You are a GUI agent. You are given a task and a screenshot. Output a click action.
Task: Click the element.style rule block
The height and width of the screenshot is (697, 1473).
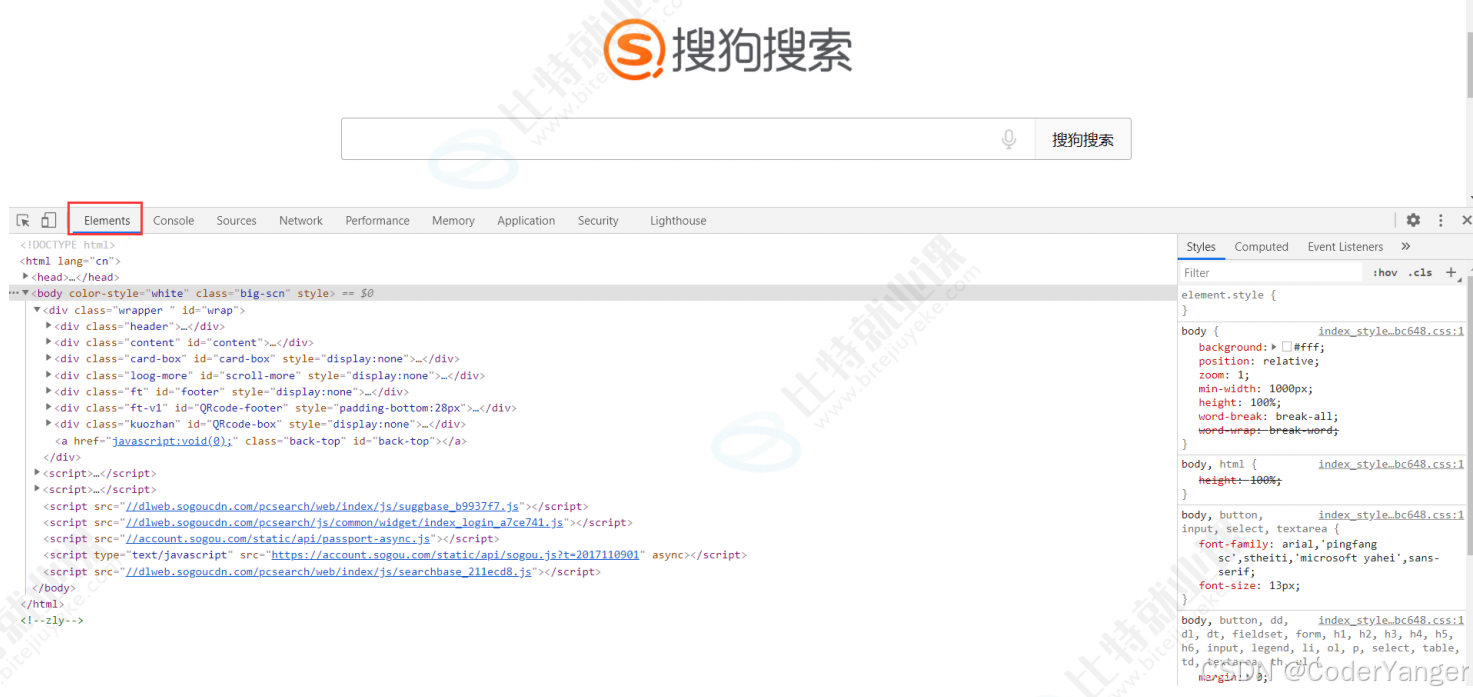(1322, 302)
